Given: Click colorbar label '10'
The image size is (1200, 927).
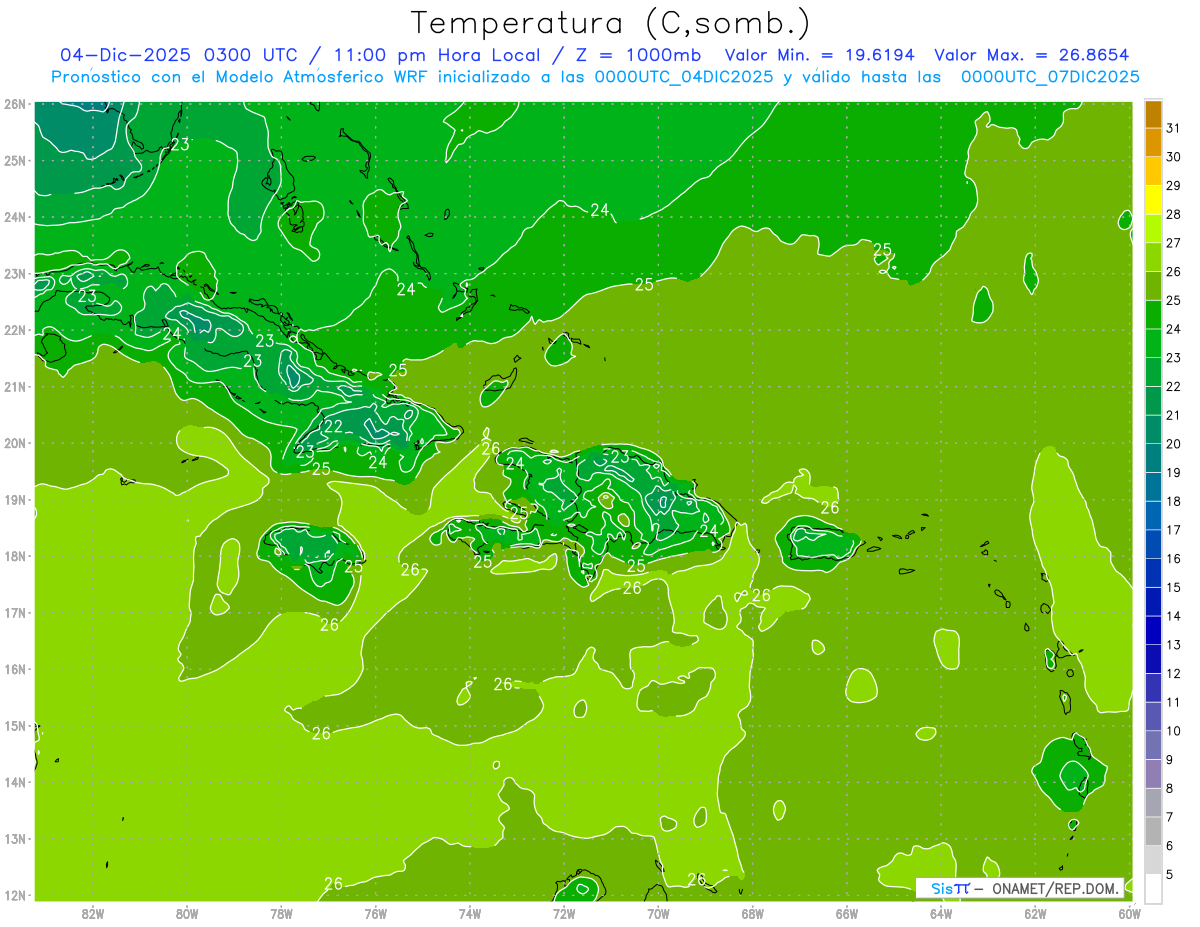Looking at the screenshot, I should tap(1173, 731).
